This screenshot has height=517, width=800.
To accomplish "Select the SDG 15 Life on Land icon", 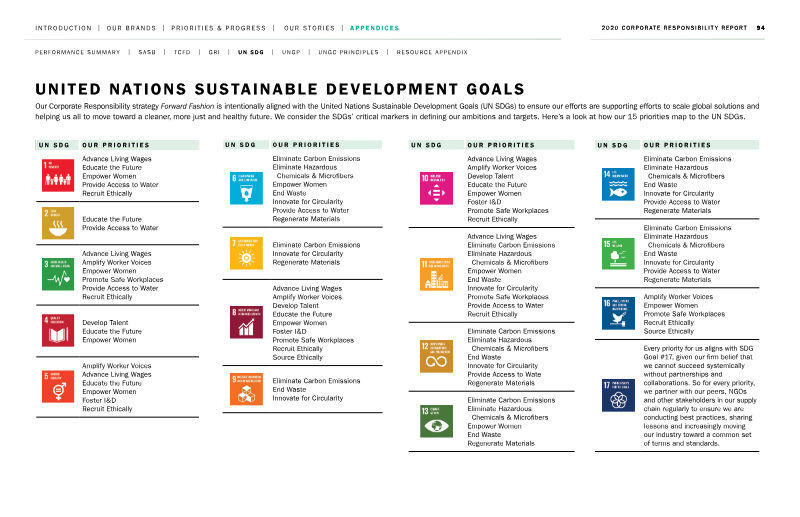I will point(618,253).
